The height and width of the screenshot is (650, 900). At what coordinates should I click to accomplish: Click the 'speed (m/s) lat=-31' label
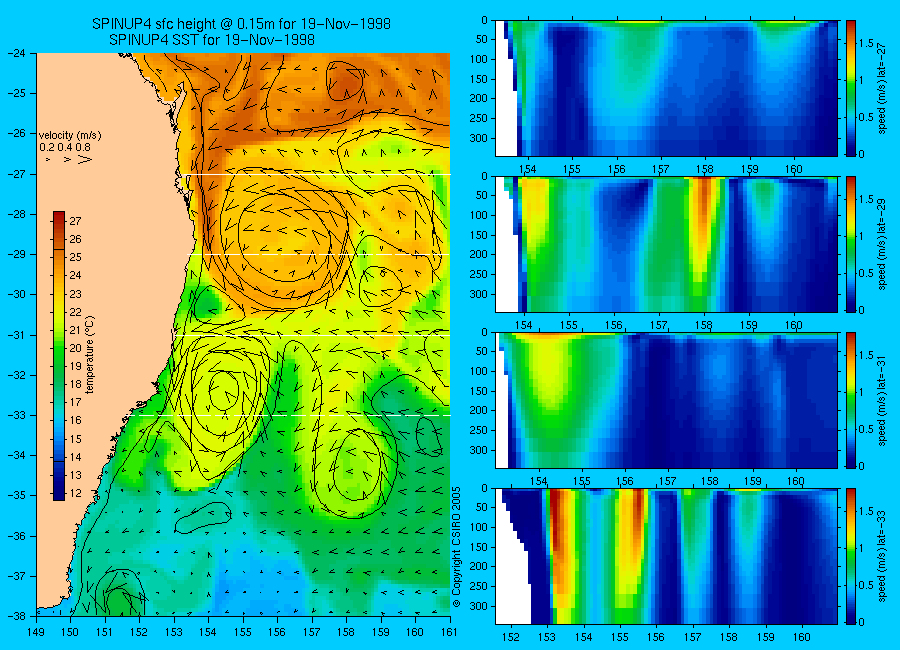[882, 400]
